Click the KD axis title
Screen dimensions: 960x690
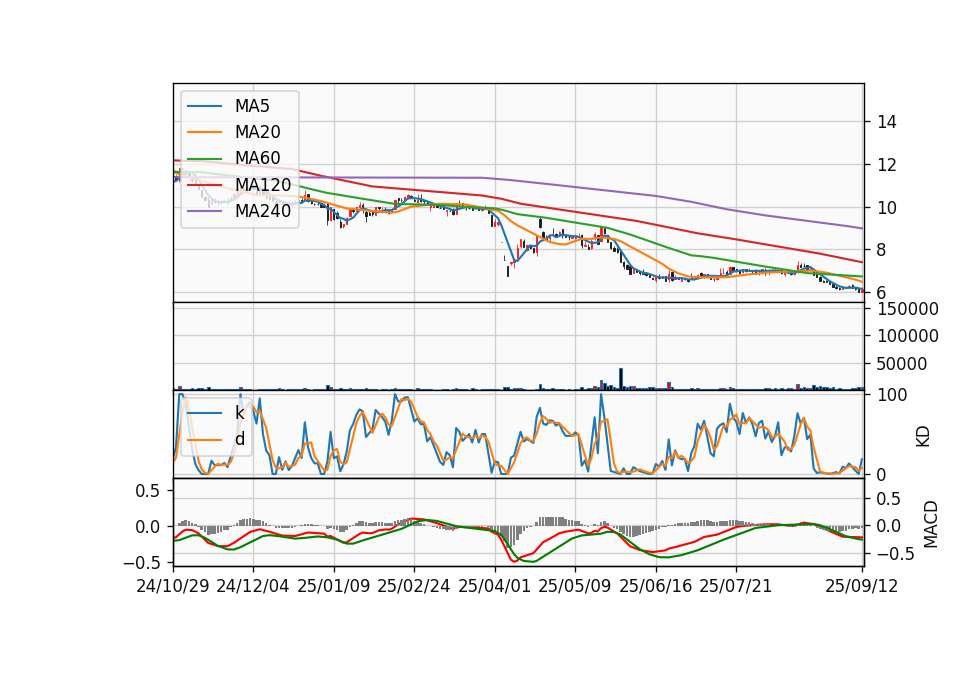pyautogui.click(x=923, y=437)
